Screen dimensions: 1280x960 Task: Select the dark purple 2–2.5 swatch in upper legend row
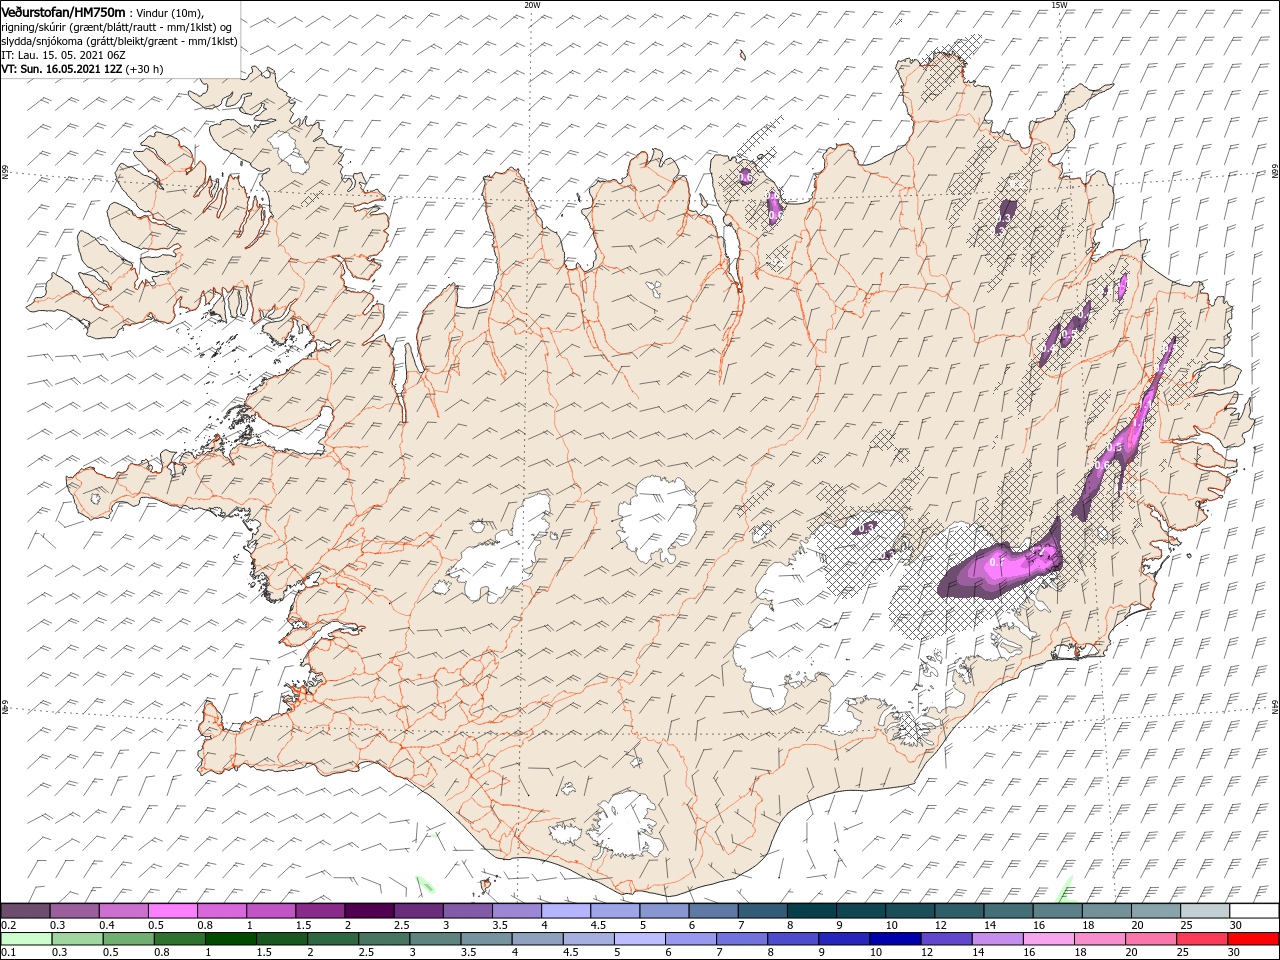369,911
